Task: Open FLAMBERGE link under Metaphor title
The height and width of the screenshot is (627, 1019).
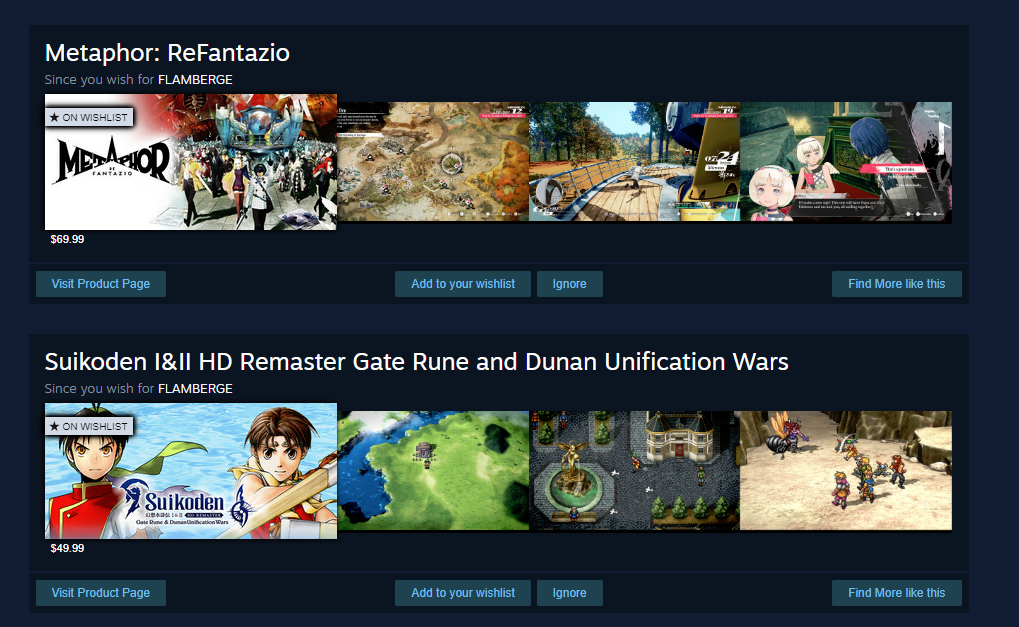Action: (195, 79)
